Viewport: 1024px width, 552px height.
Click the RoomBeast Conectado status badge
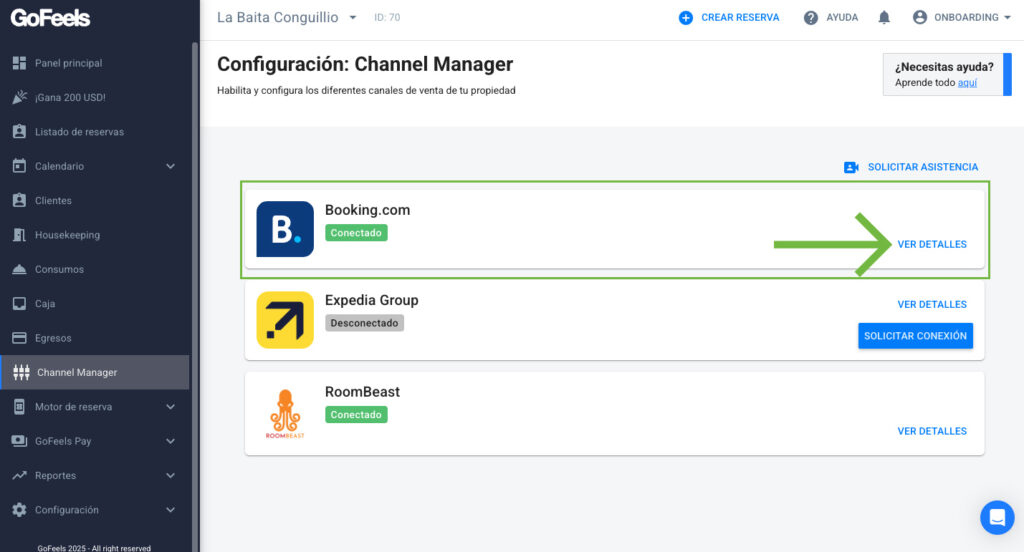point(356,414)
